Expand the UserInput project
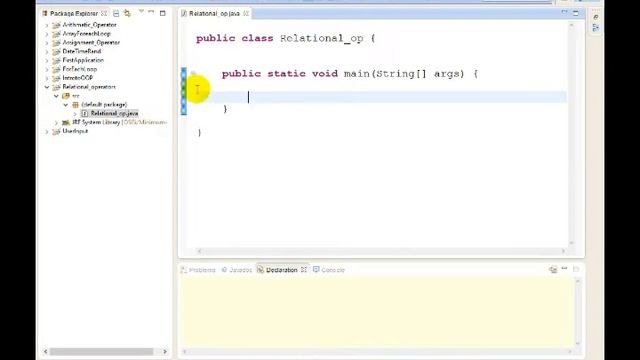 tap(47, 131)
